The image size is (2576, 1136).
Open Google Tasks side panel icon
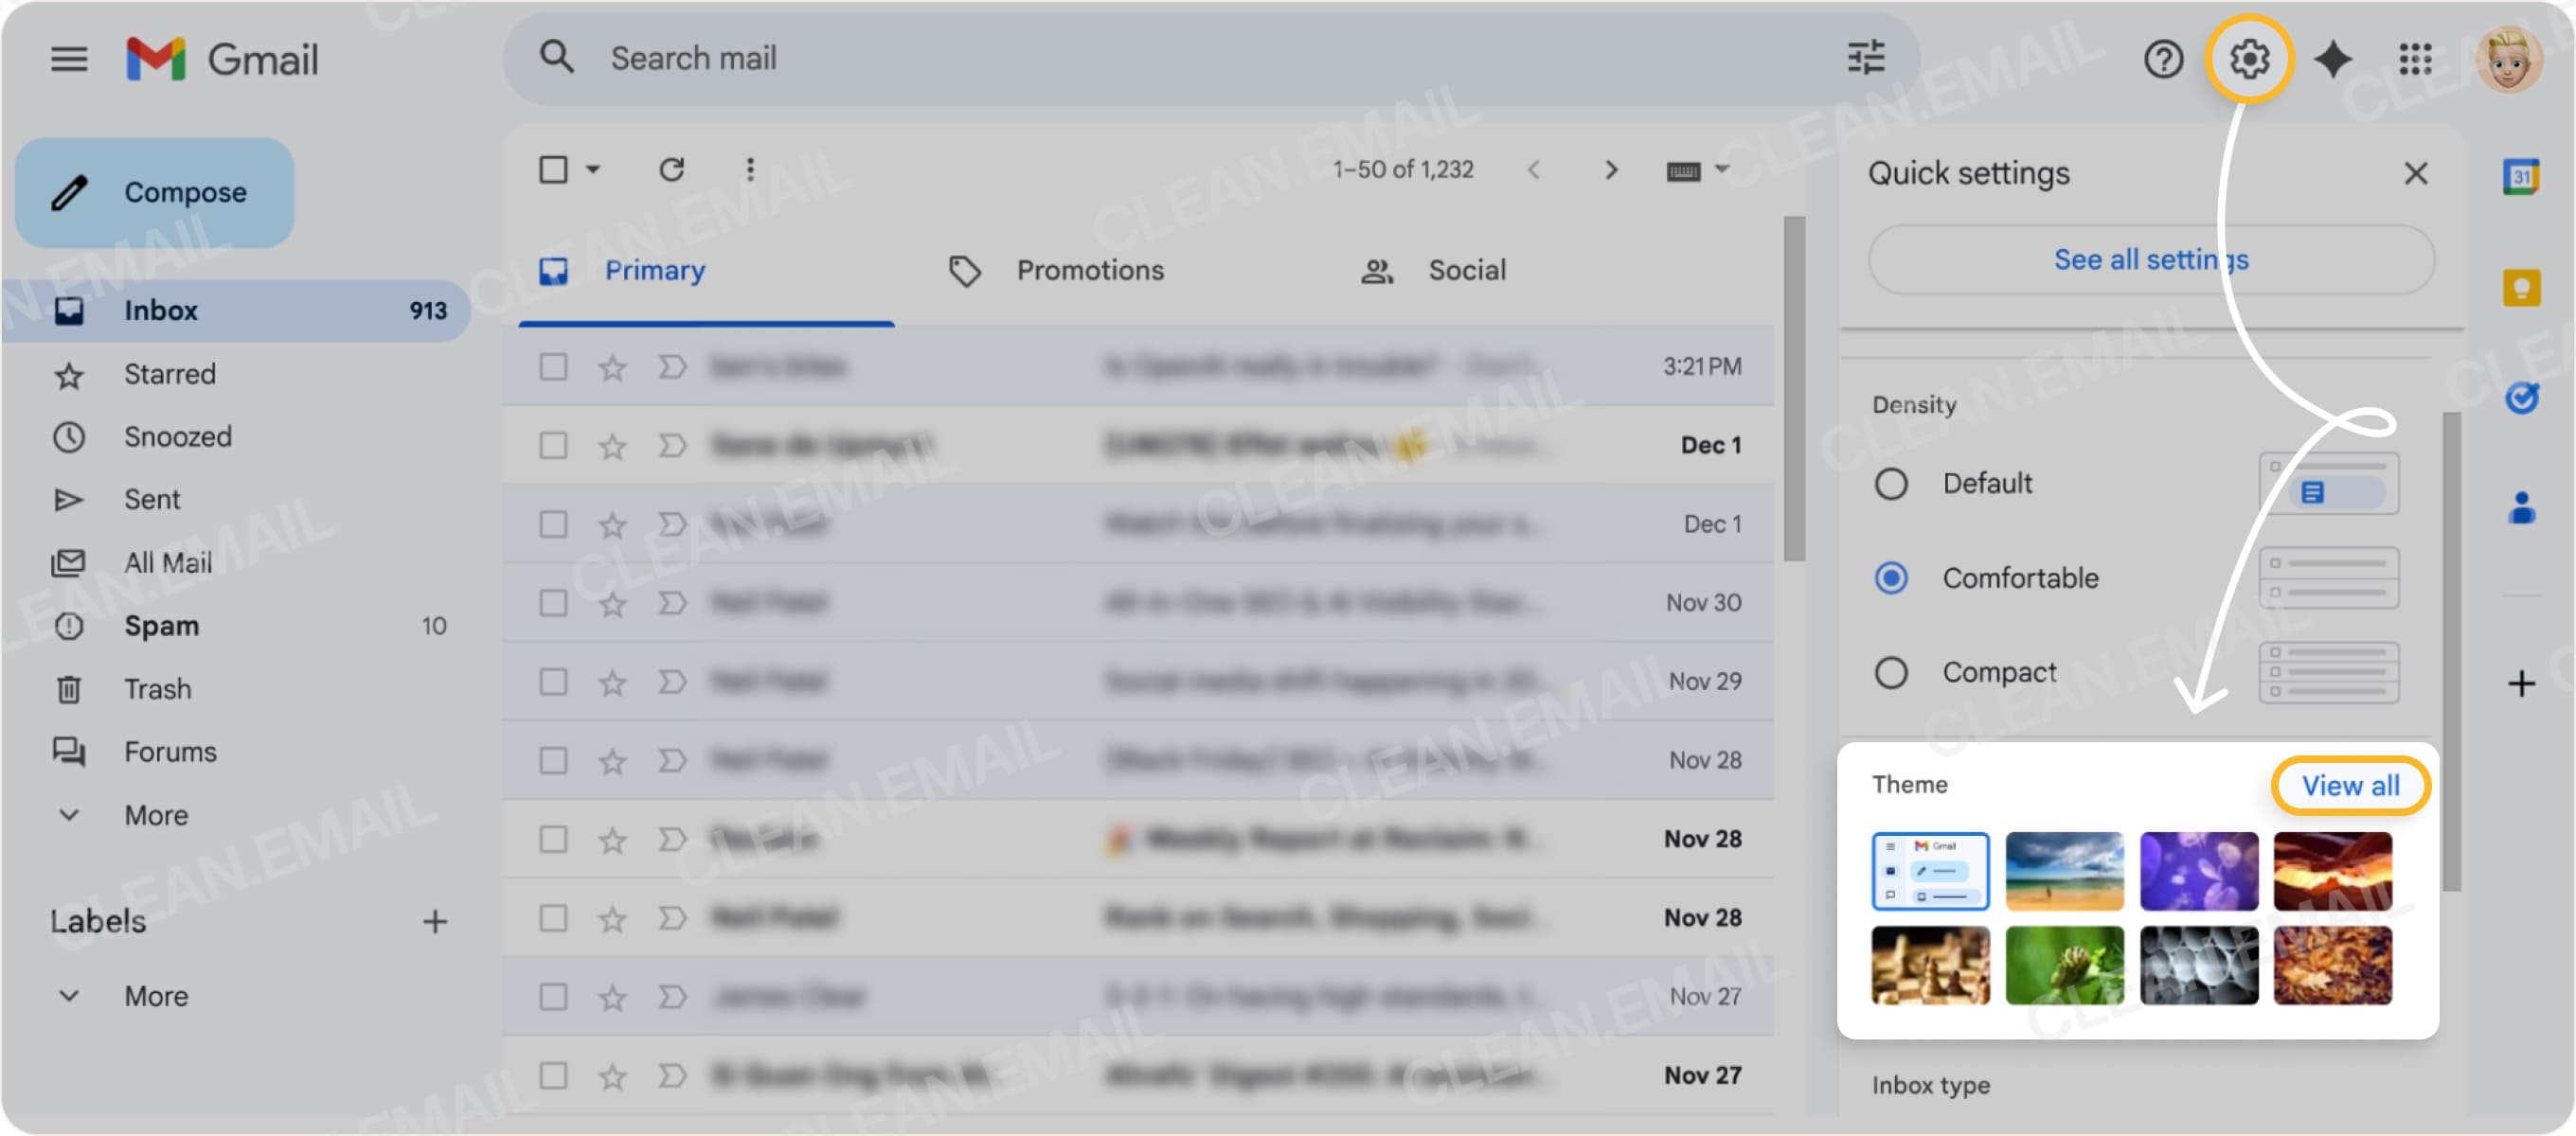pyautogui.click(x=2520, y=398)
